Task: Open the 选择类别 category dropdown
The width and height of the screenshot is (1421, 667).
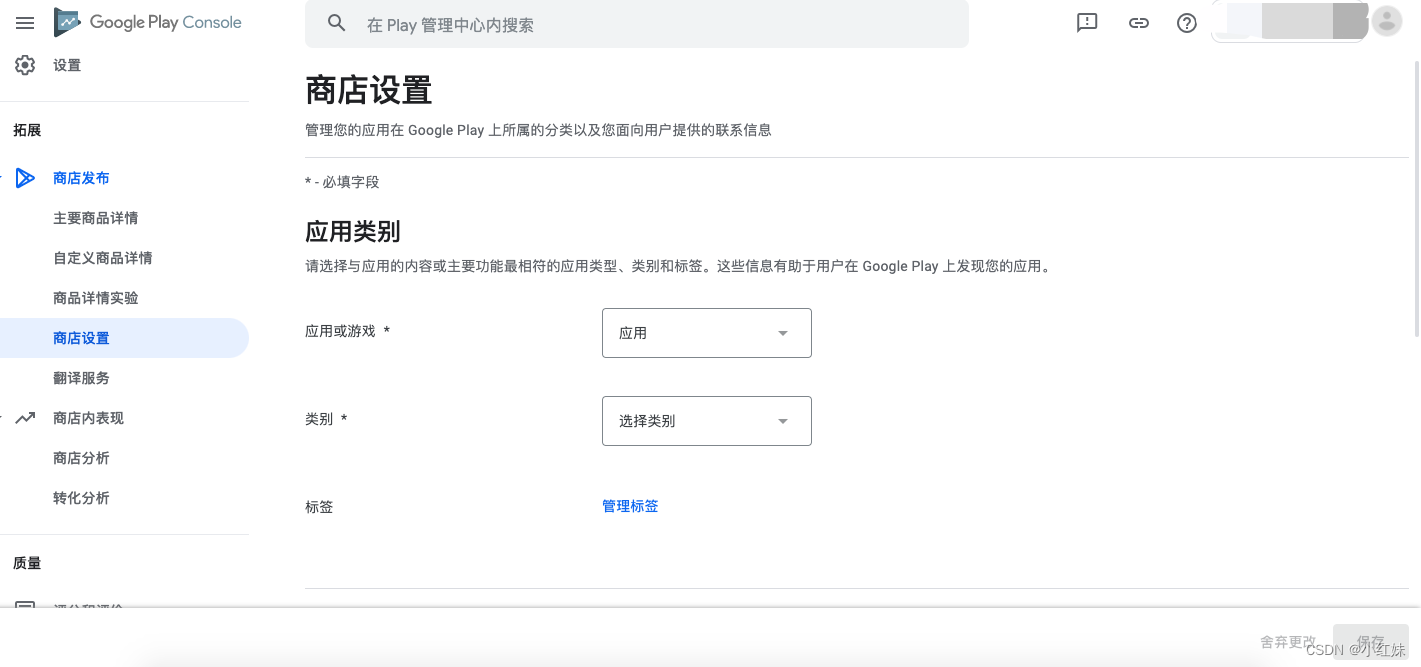Action: tap(706, 421)
